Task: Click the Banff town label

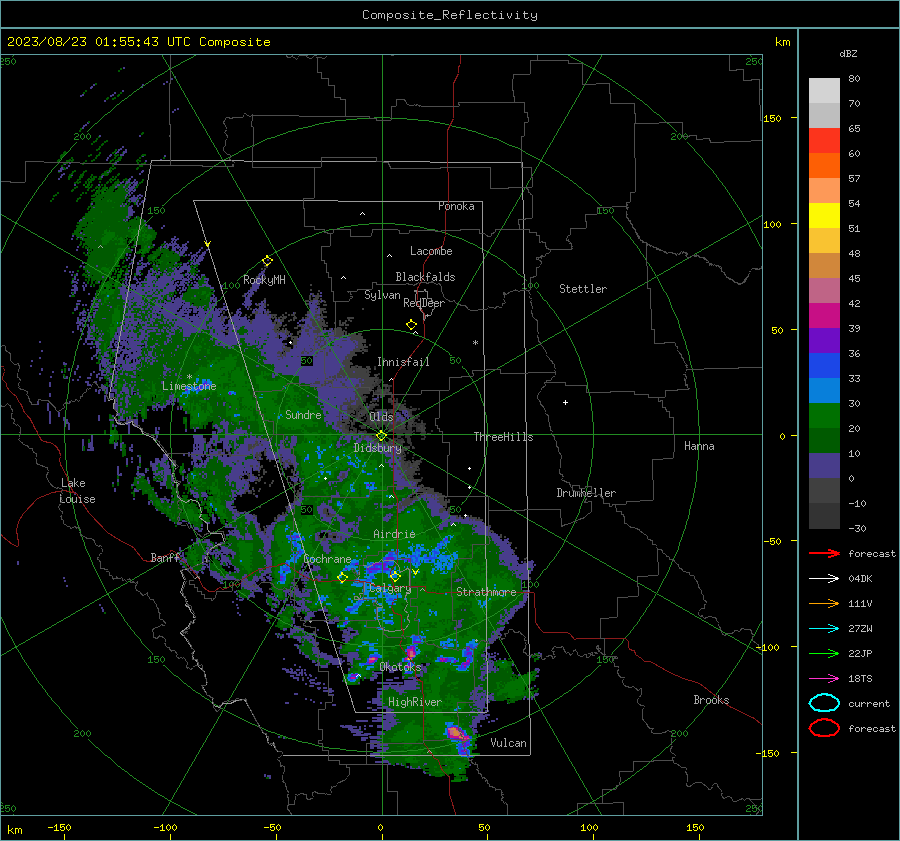Action: click(x=165, y=557)
